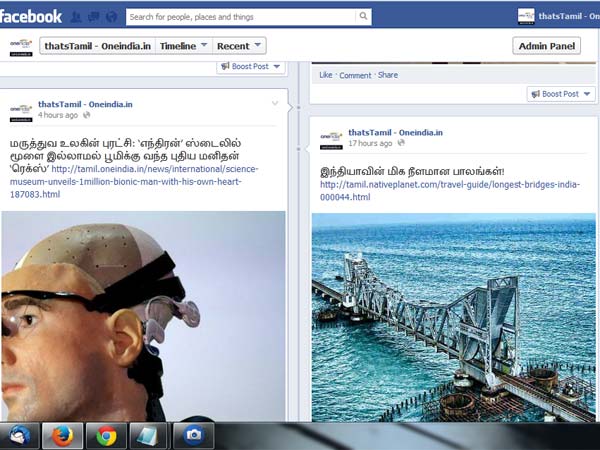The width and height of the screenshot is (600, 450).
Task: Click public globe icon on 4 hours ago post
Action: point(87,115)
